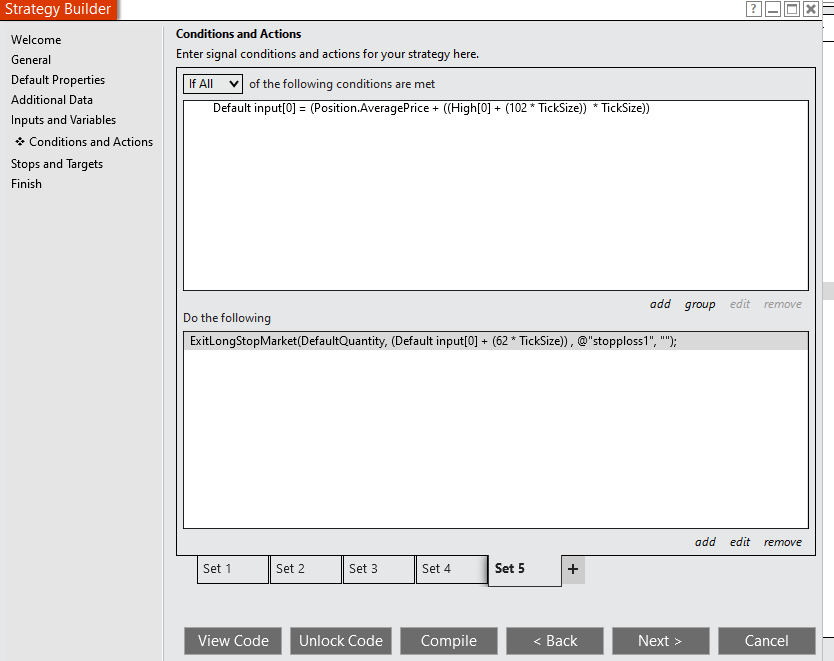Go back with the < Back button
Image resolution: width=834 pixels, height=661 pixels.
click(555, 641)
